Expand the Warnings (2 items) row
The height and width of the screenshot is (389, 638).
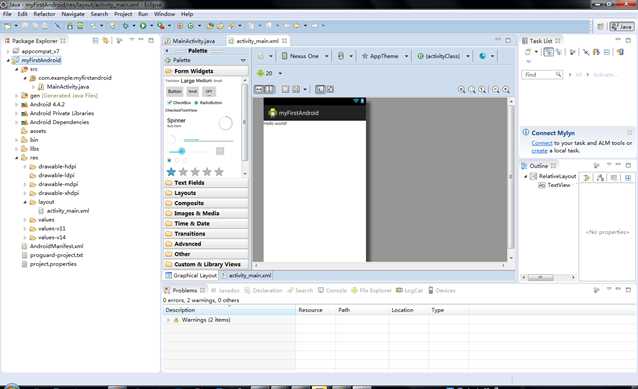click(168, 320)
